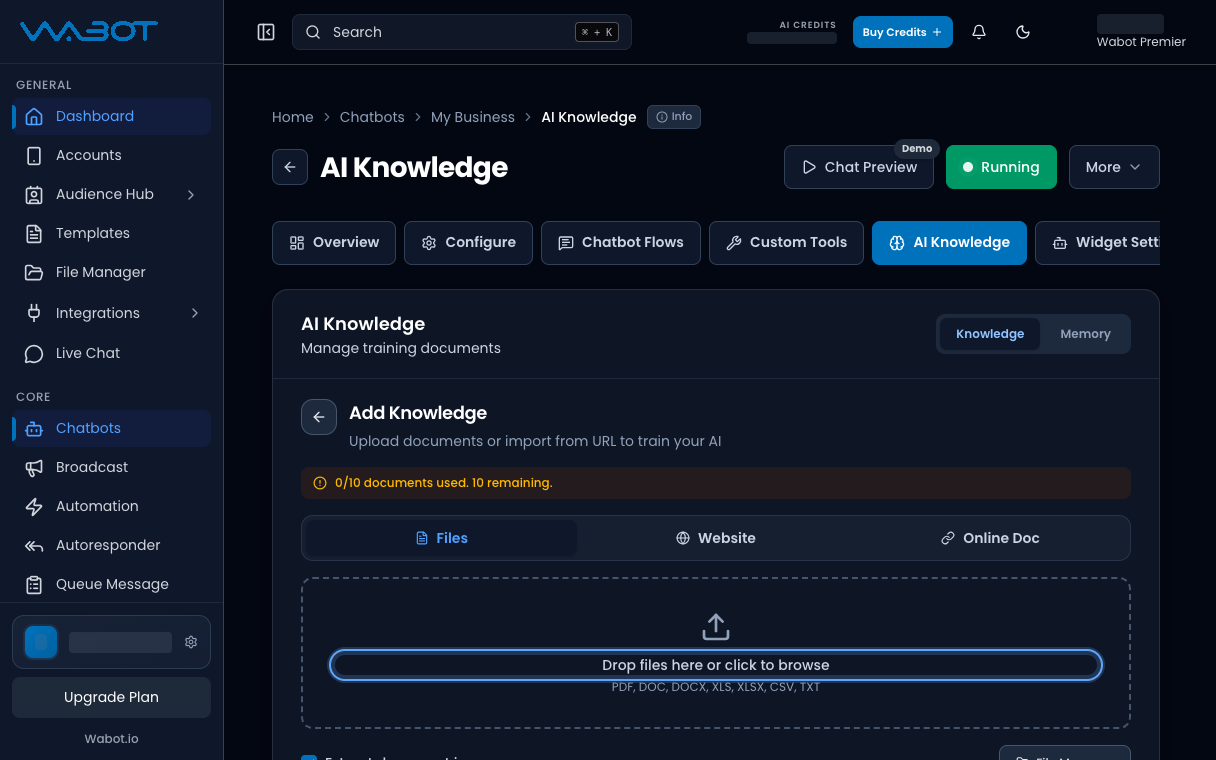1216x760 pixels.
Task: Click the upload arrow icon in drop zone
Action: click(x=716, y=627)
